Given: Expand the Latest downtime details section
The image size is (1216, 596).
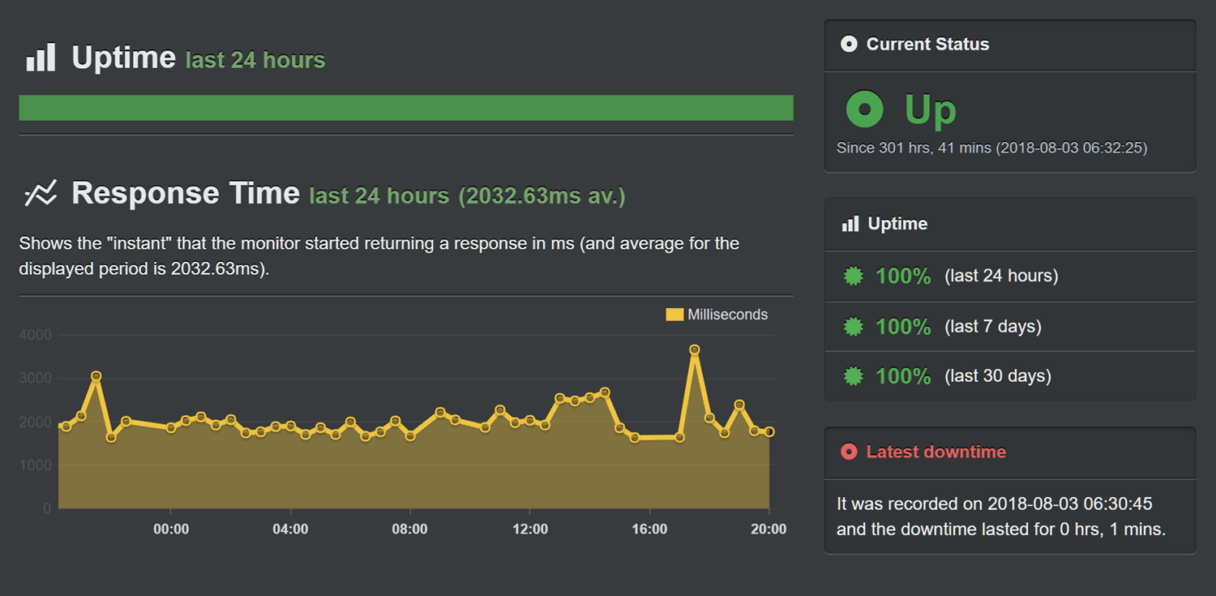Looking at the screenshot, I should (x=1009, y=516).
